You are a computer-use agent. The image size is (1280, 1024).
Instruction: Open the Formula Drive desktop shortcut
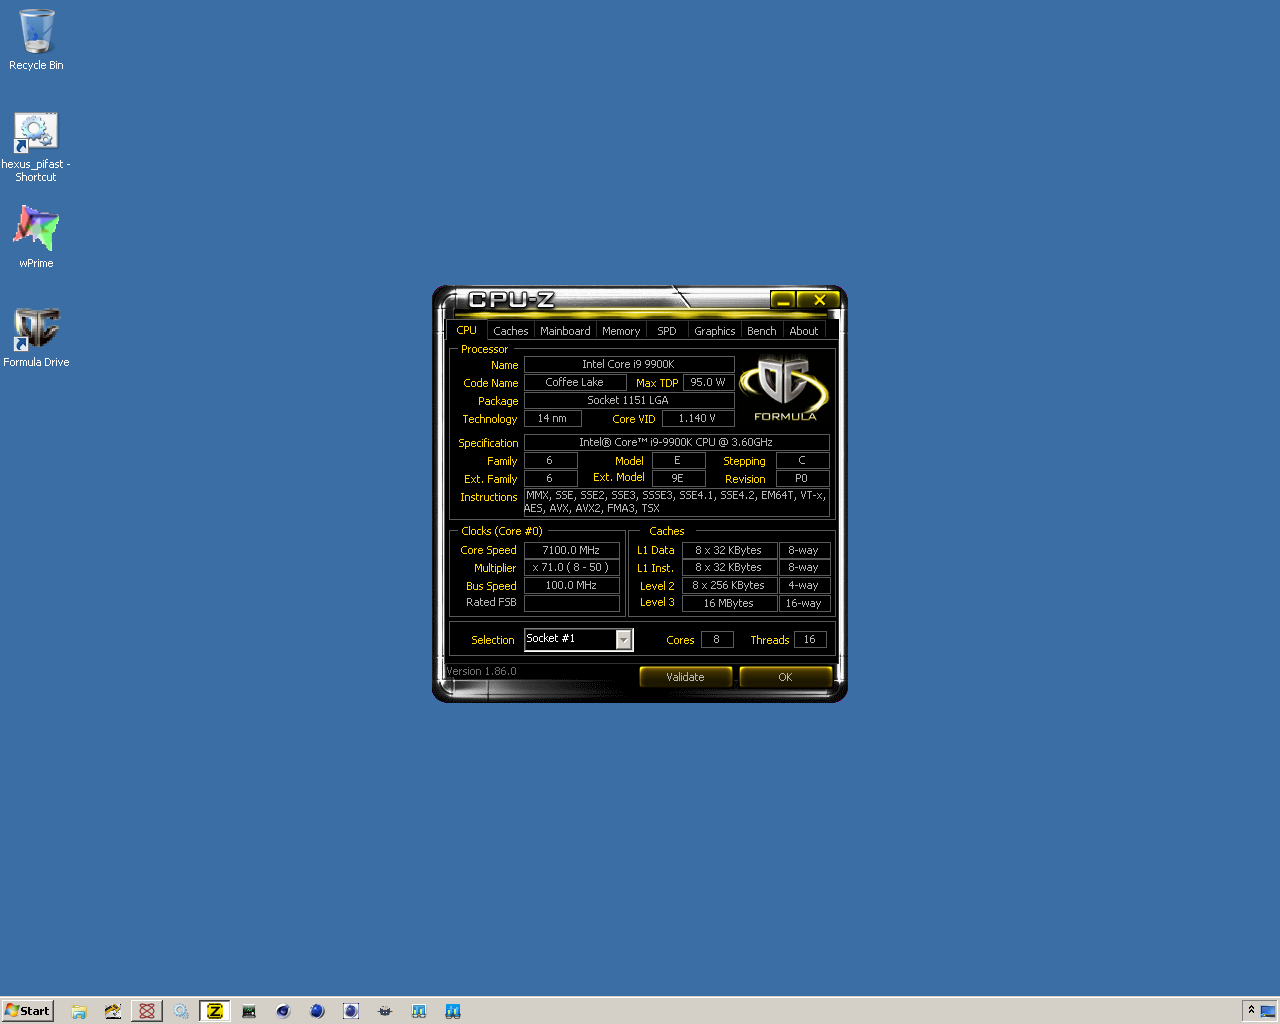[x=36, y=338]
